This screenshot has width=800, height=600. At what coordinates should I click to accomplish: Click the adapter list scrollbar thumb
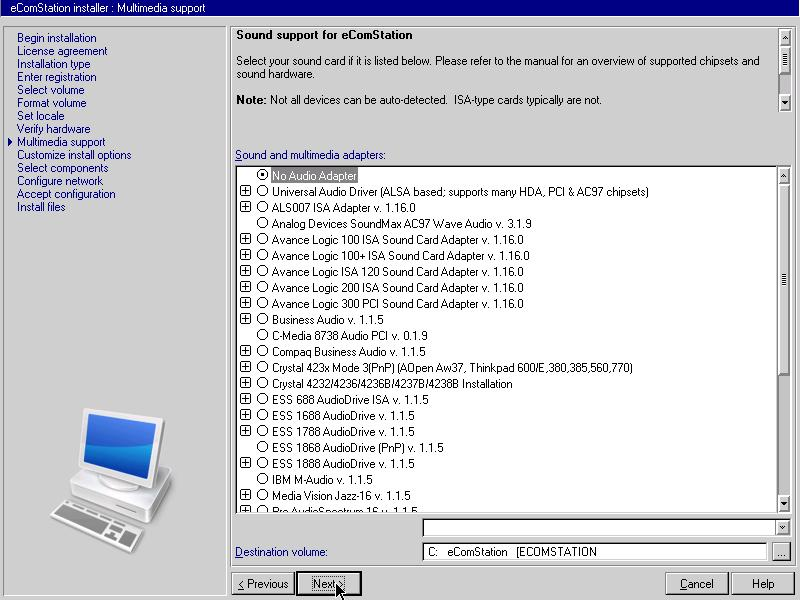point(784,280)
